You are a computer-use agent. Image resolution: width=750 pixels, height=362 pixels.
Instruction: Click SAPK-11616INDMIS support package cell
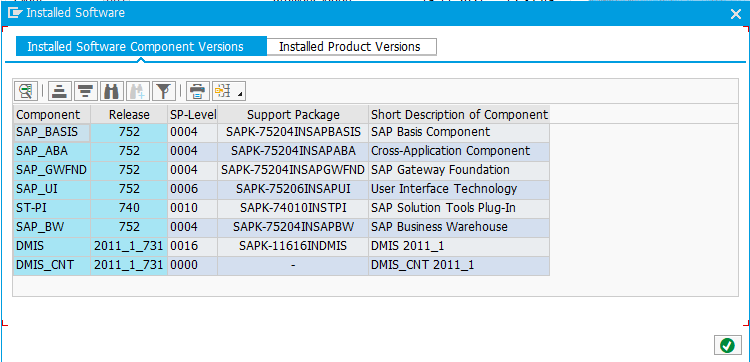(x=293, y=247)
